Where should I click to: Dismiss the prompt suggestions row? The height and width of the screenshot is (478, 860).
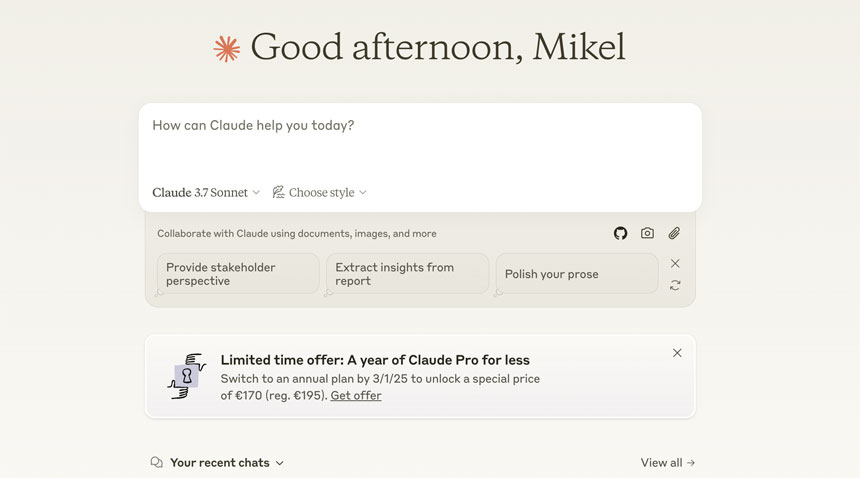coord(675,263)
